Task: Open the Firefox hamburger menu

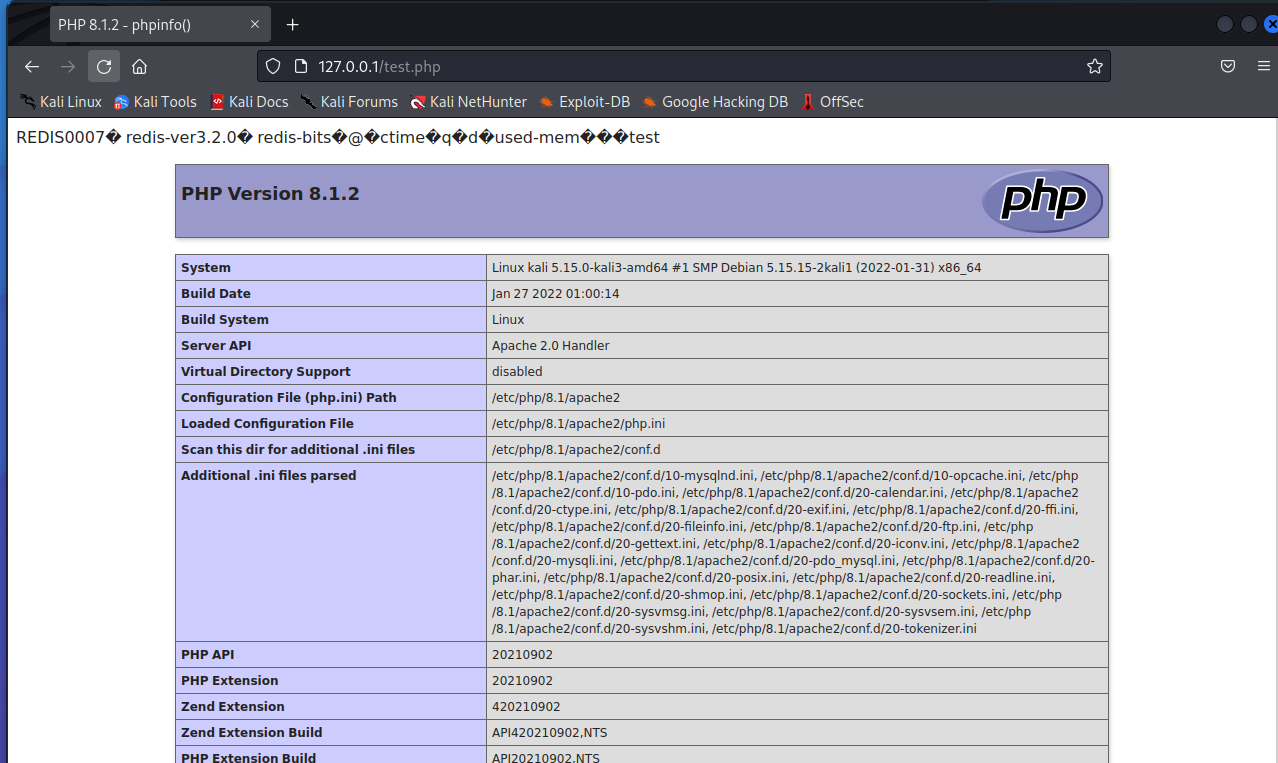Action: pos(1264,67)
